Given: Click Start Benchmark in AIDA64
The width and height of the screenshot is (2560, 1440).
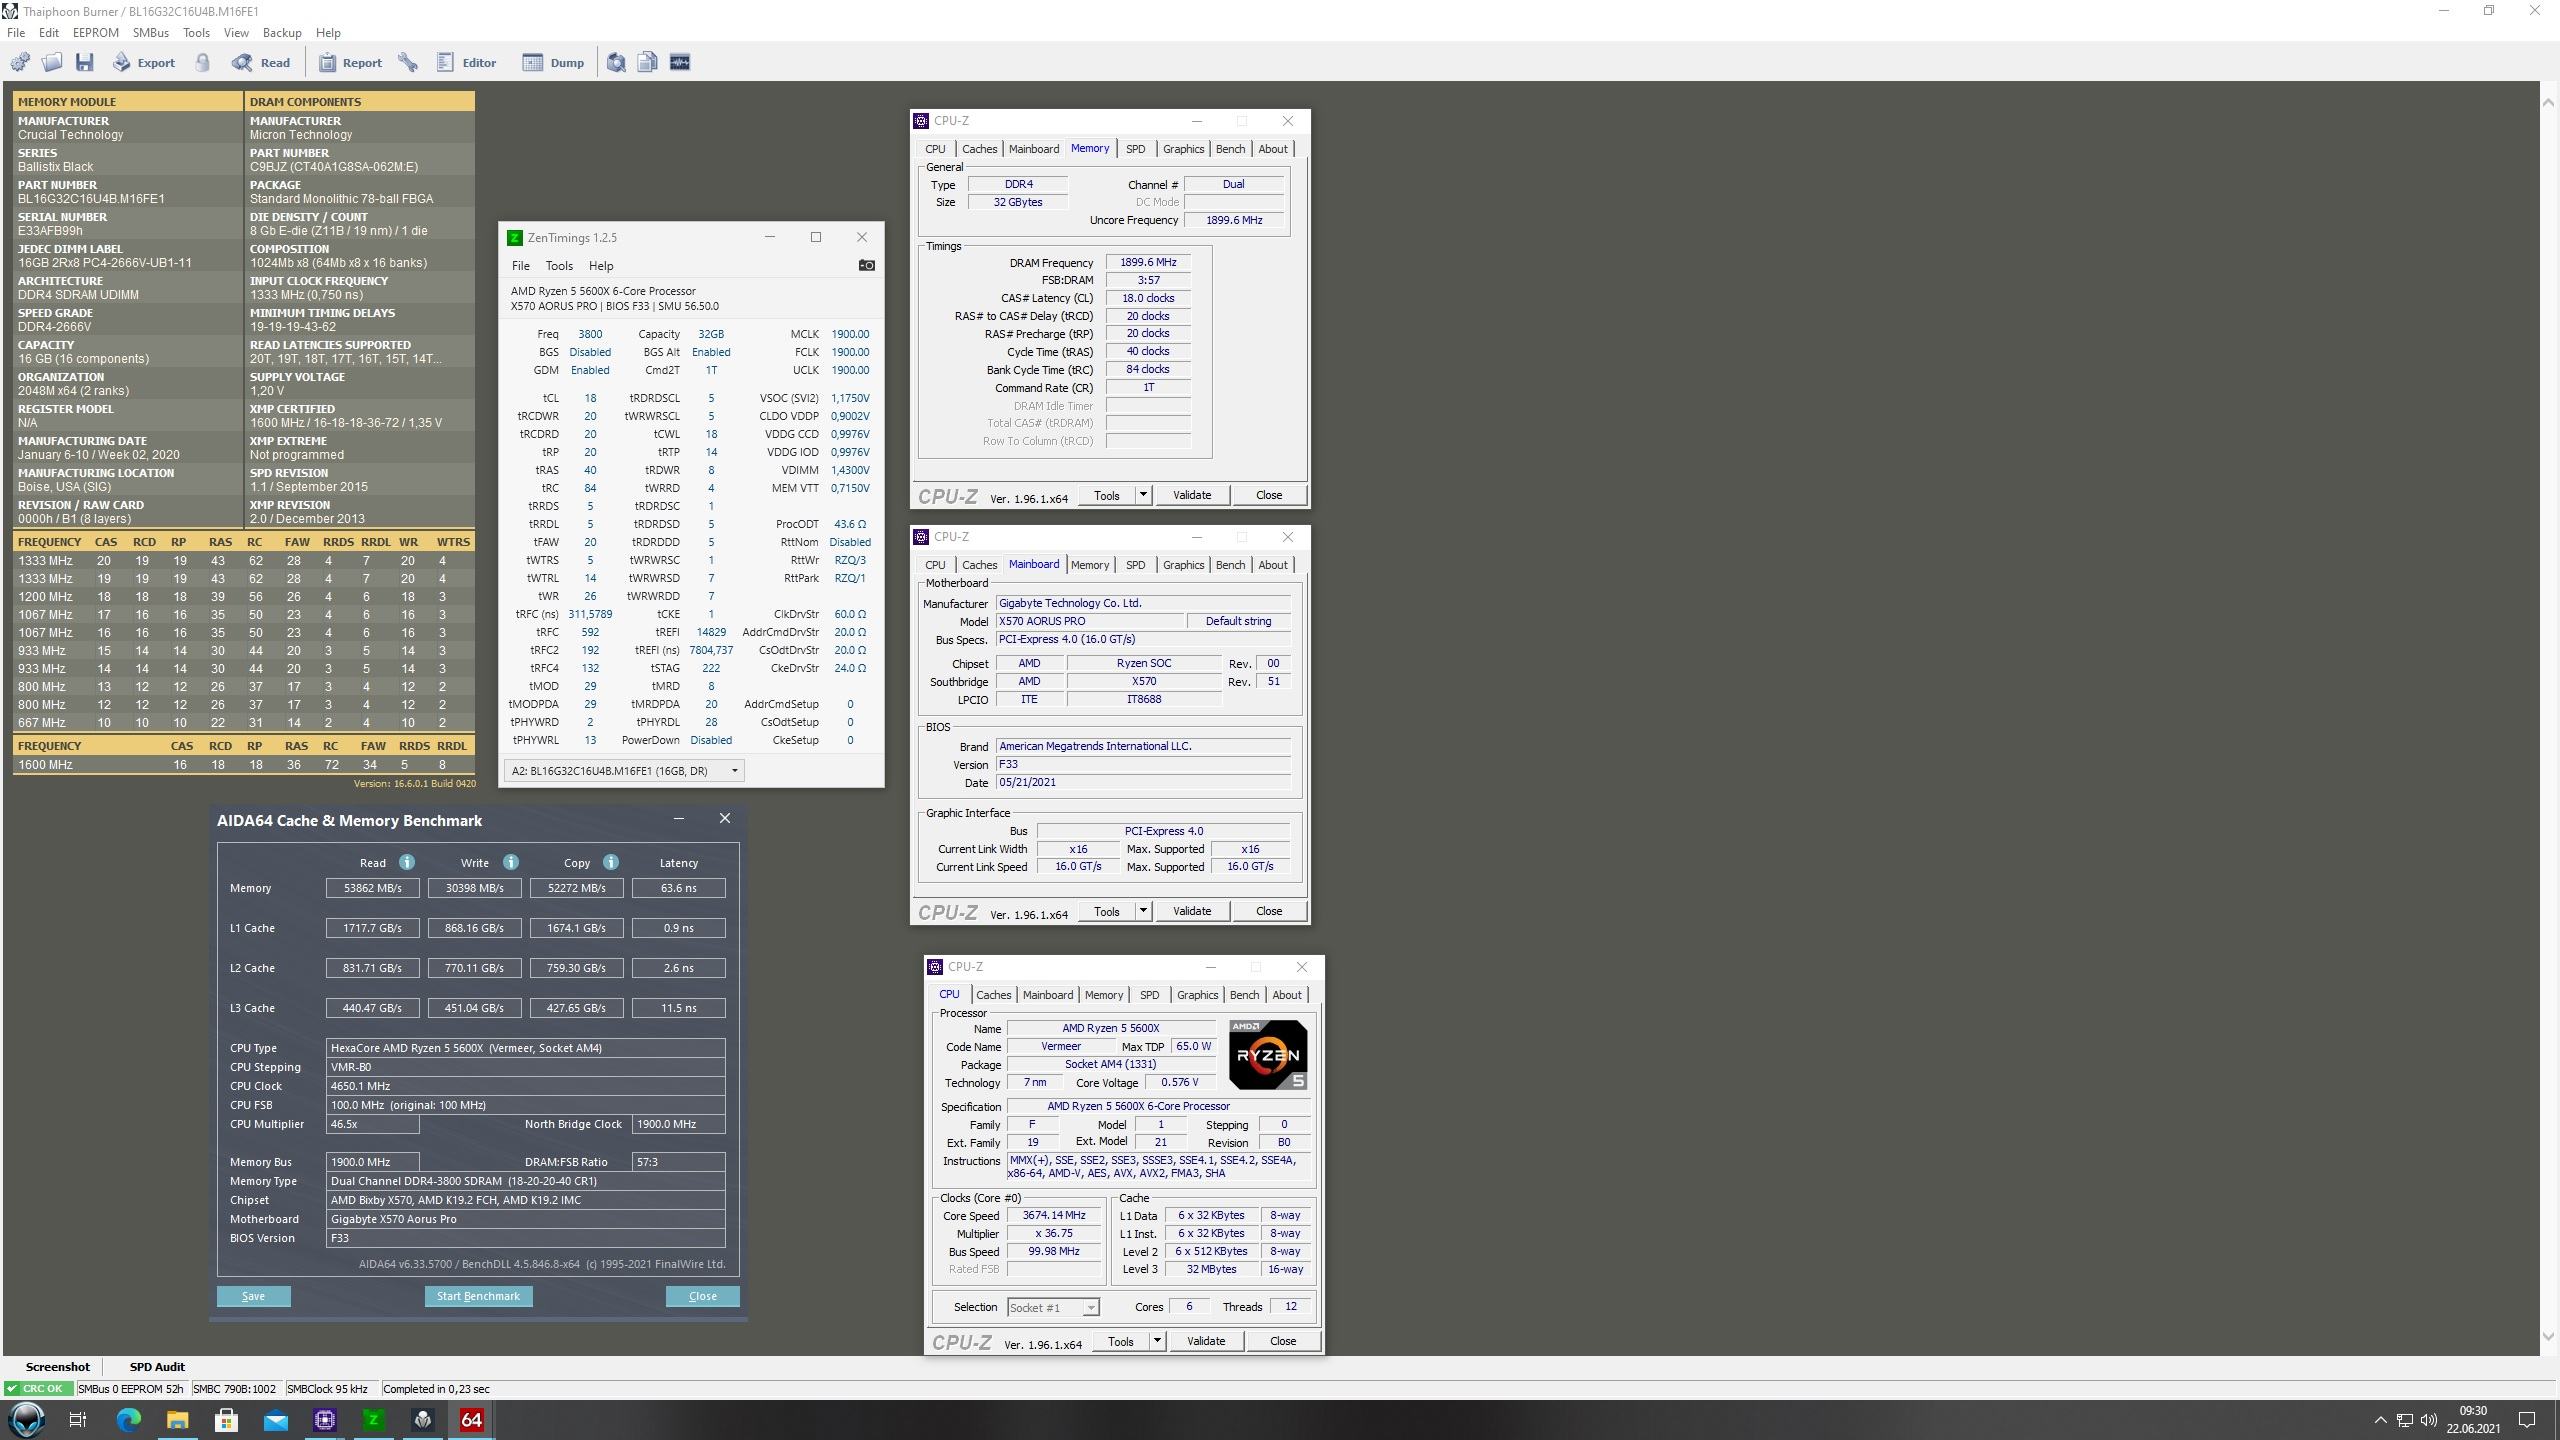Looking at the screenshot, I should coord(478,1296).
